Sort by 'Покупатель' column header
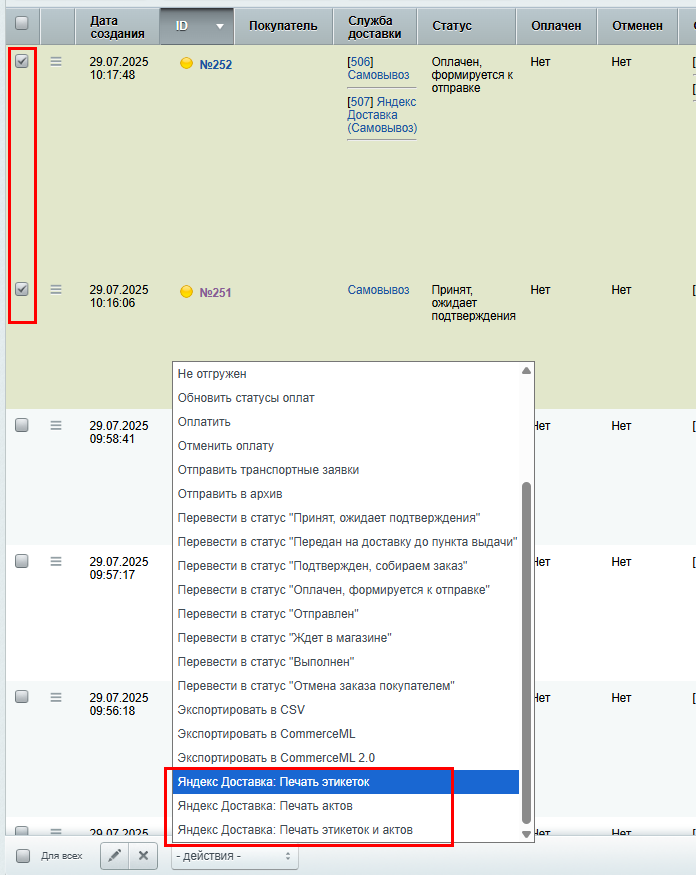 click(x=283, y=26)
